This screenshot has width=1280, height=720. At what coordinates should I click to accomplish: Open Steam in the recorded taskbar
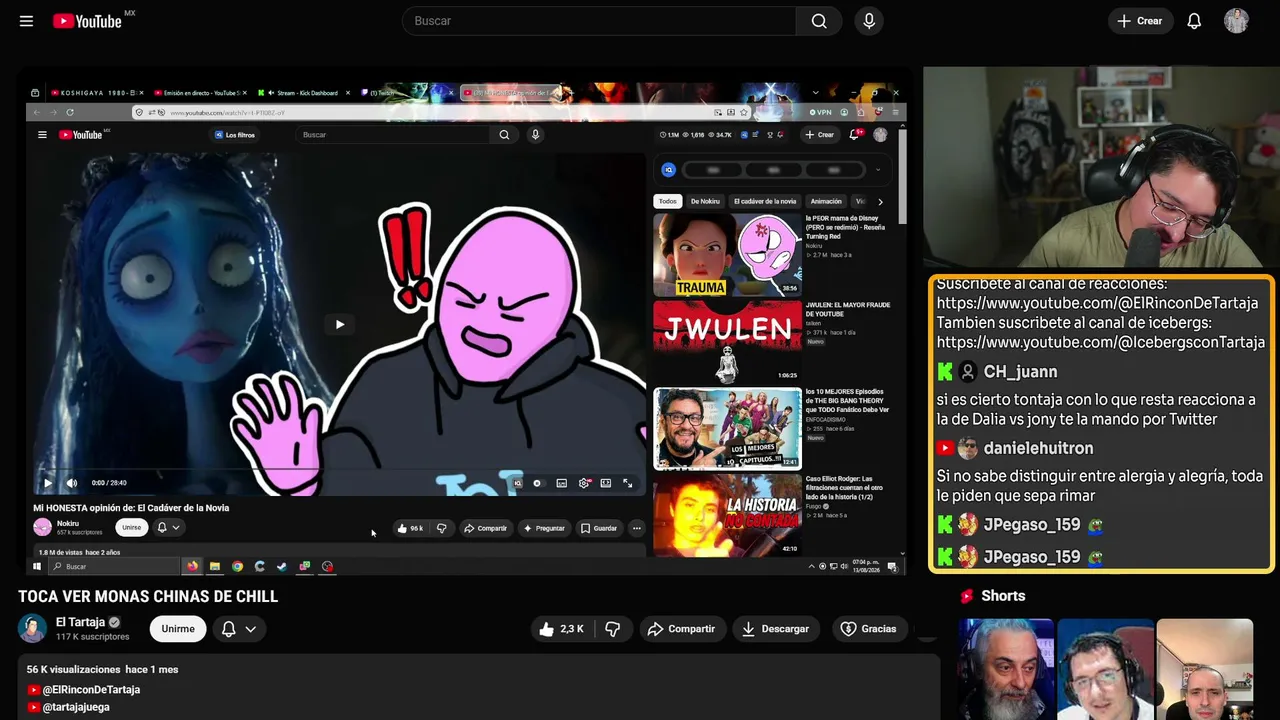282,567
